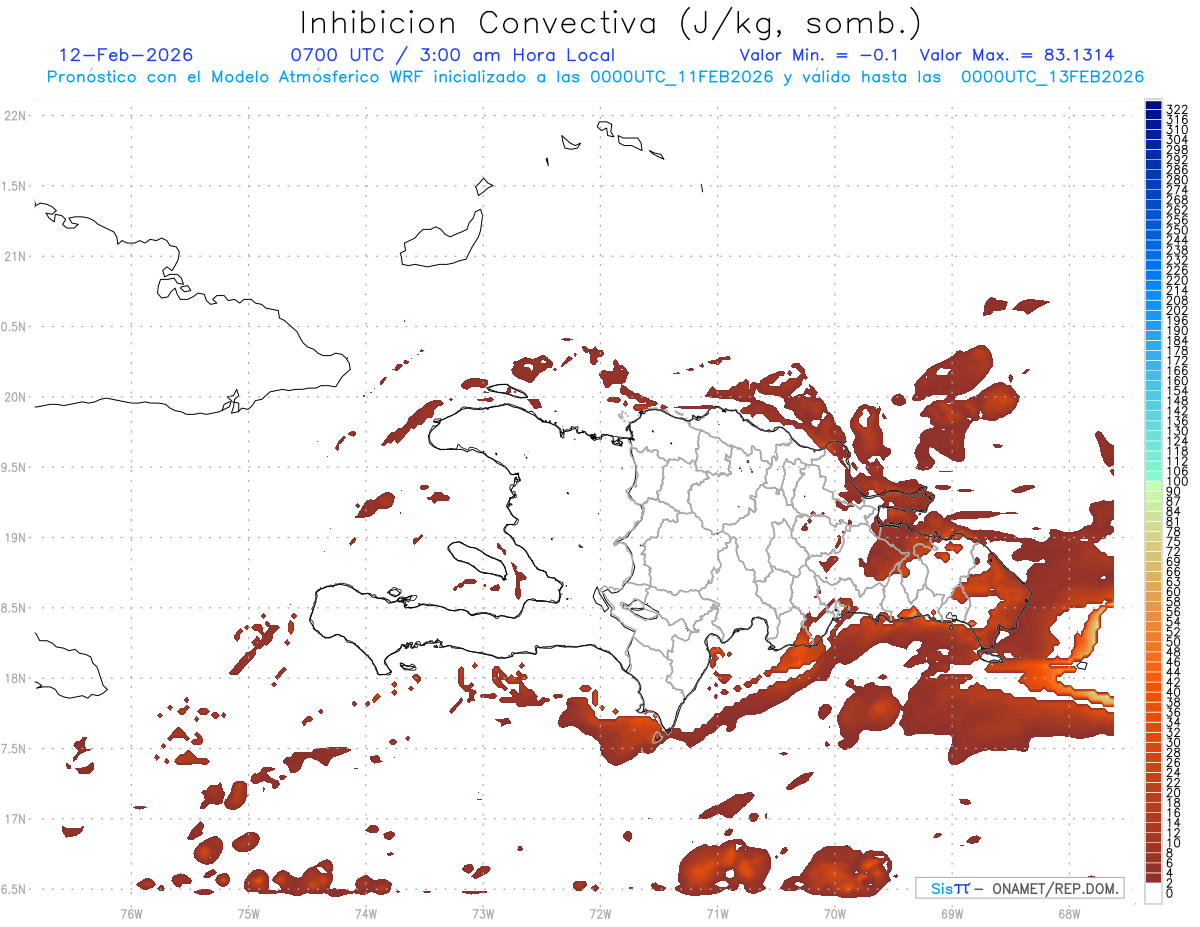
Task: Click the 0000UTC_11FEB2026 initialization timestamp
Action: (682, 77)
